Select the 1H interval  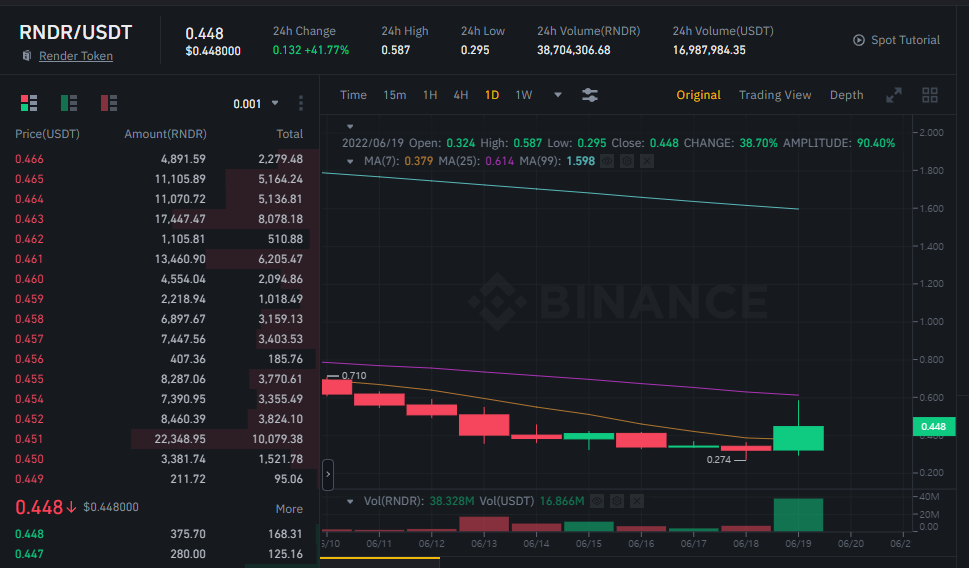click(x=430, y=95)
